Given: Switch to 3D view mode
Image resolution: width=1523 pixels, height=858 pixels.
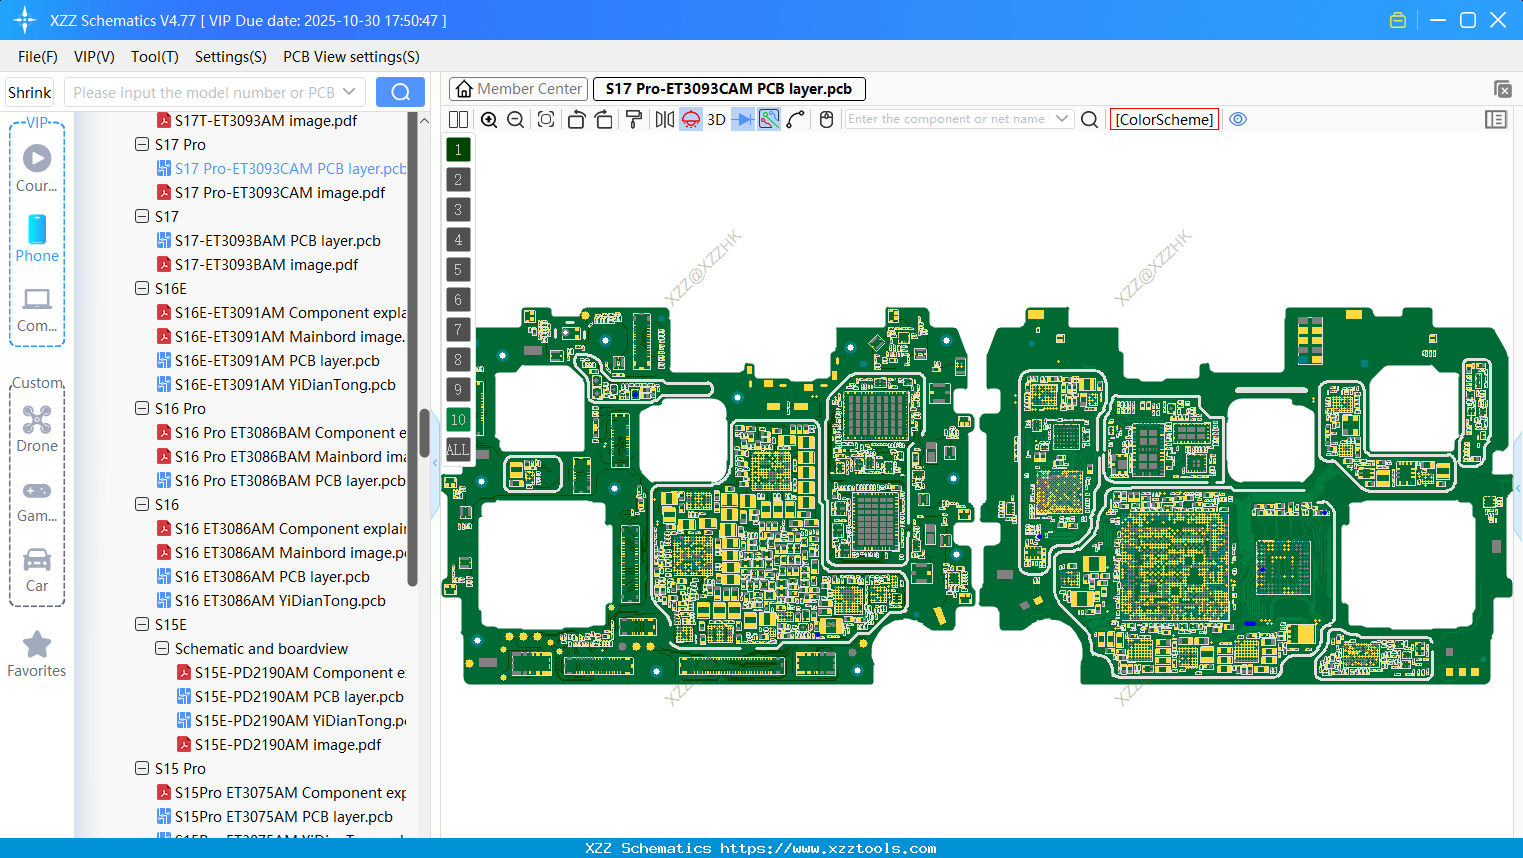Looking at the screenshot, I should click(714, 119).
